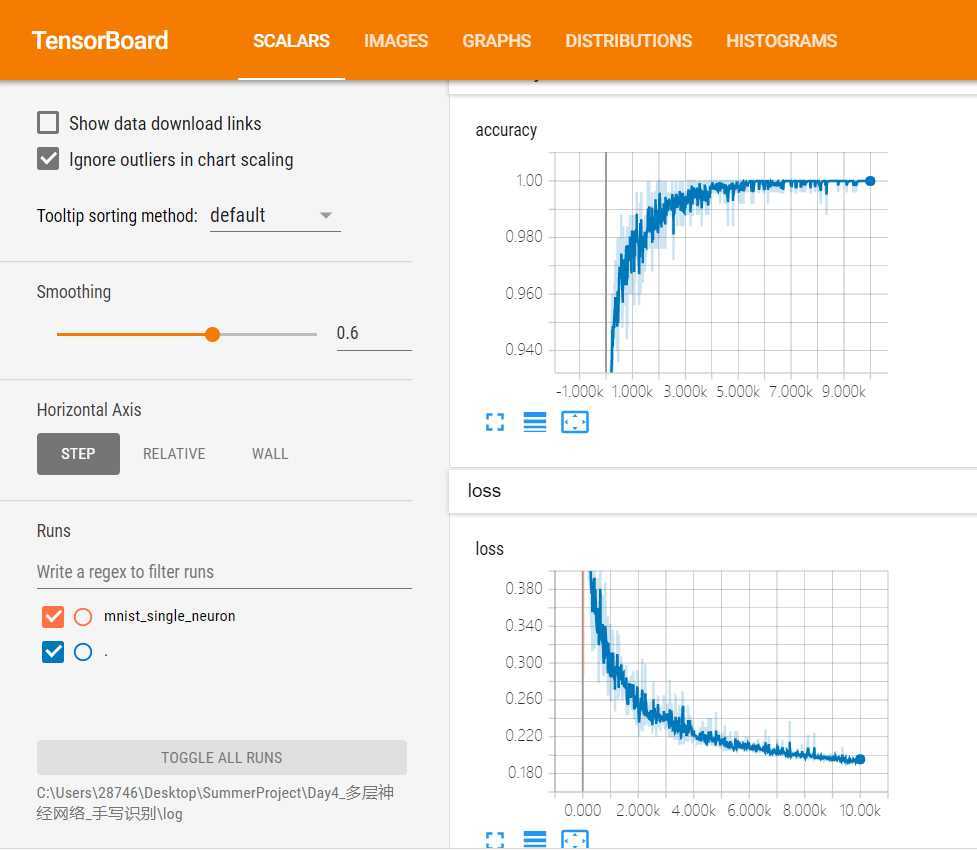977x851 pixels.
Task: Uncheck Ignore outliers in chart scaling
Action: (48, 159)
